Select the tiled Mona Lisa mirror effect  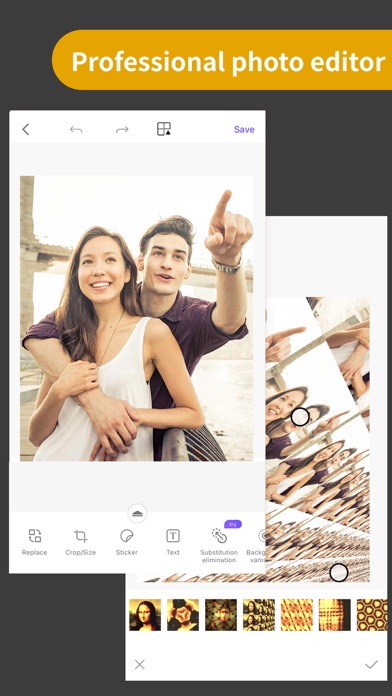pyautogui.click(x=259, y=615)
